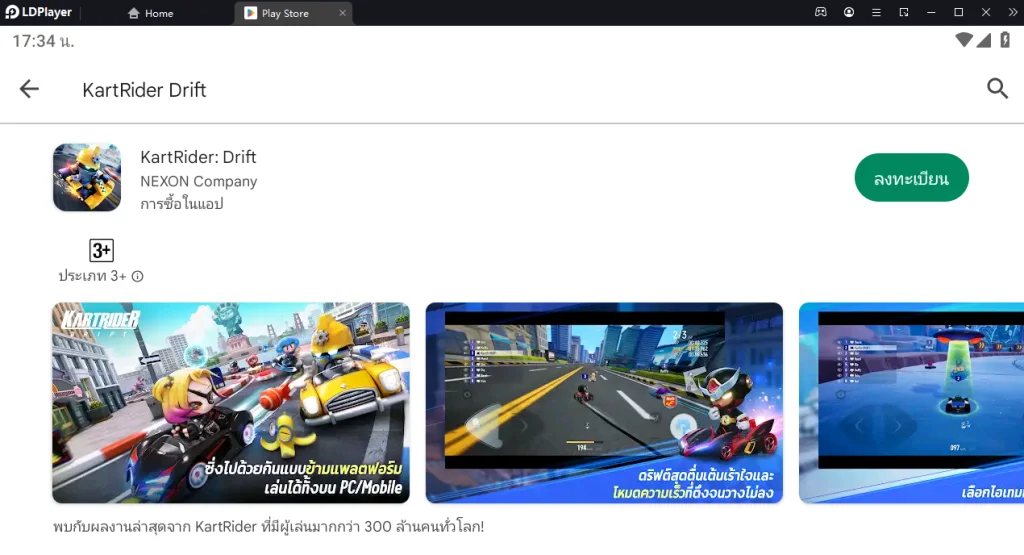The height and width of the screenshot is (555, 1024).
Task: Open third screenshot with blue UFO track
Action: [911, 403]
